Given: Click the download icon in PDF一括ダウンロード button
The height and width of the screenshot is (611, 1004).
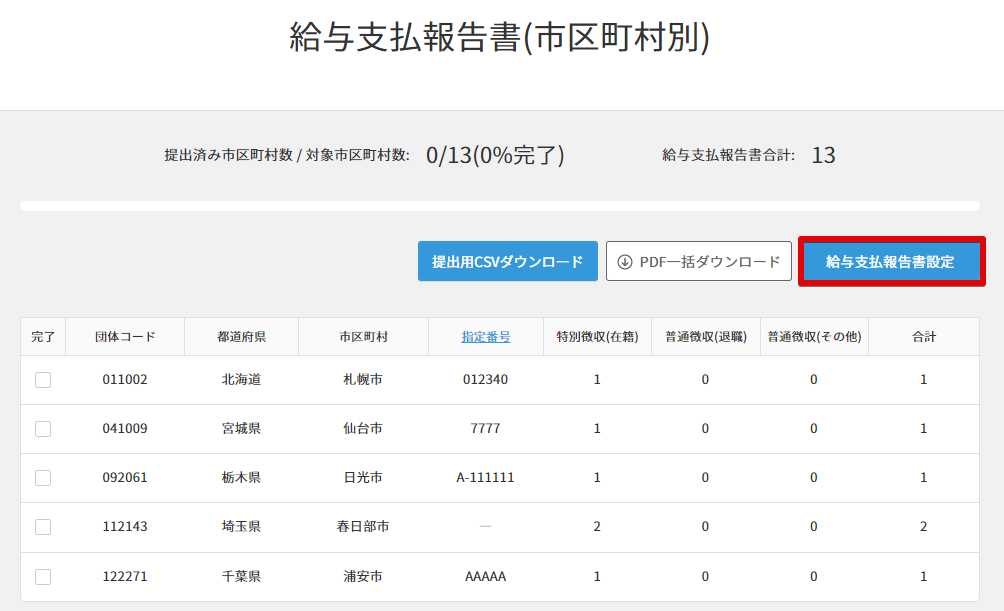Looking at the screenshot, I should pyautogui.click(x=625, y=262).
